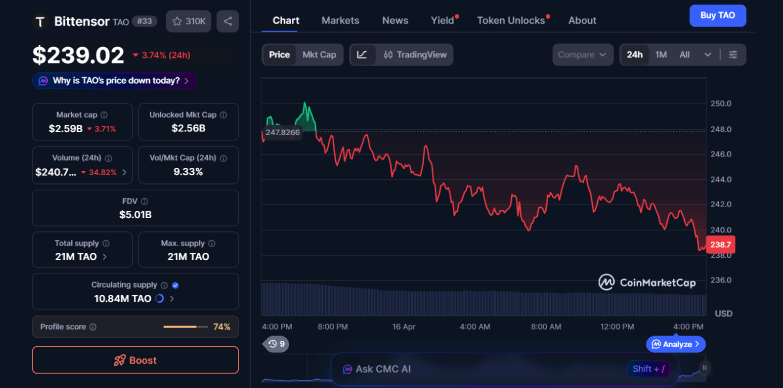
Task: Click the Analyze button
Action: (676, 344)
